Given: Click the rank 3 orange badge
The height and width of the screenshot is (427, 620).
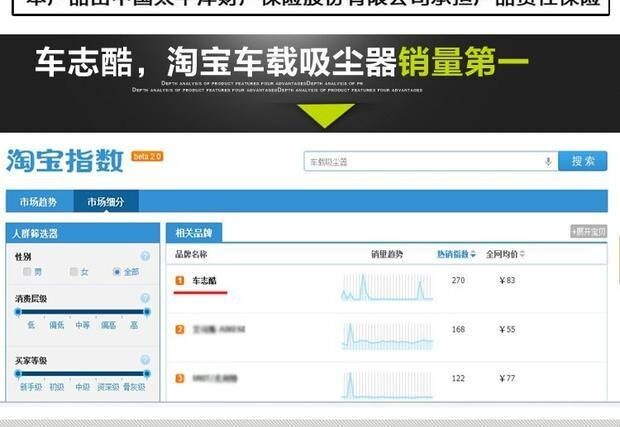Looking at the screenshot, I should [x=180, y=378].
